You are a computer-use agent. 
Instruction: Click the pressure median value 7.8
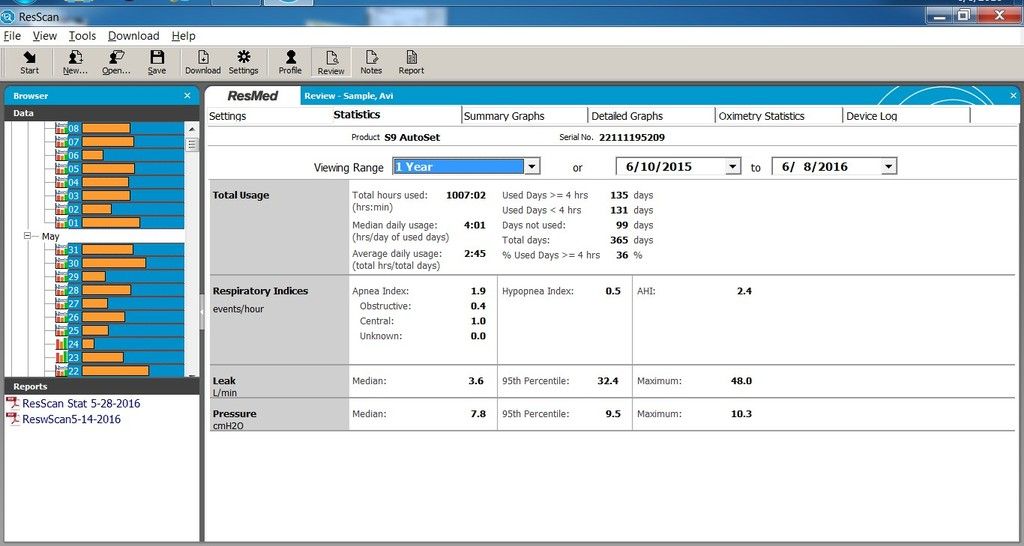[478, 414]
